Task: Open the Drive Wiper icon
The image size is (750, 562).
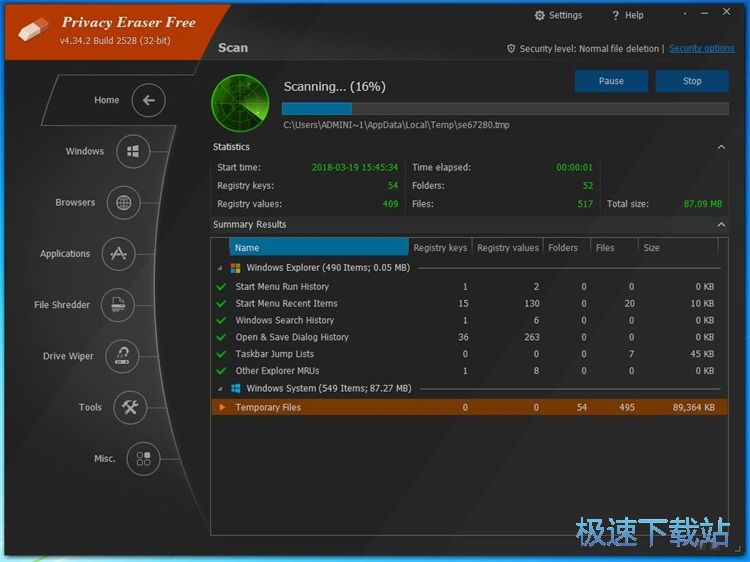Action: tap(122, 356)
